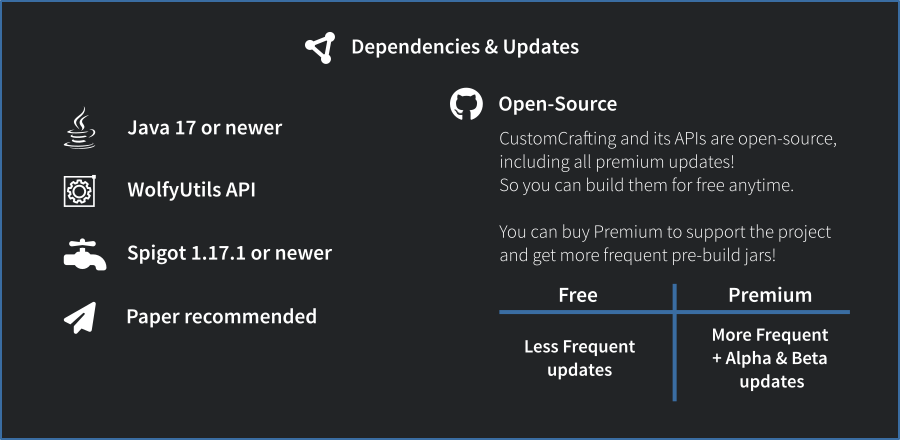This screenshot has height=440, width=900.
Task: Click the CustomCrafting open-source description paragraph
Action: point(667,162)
